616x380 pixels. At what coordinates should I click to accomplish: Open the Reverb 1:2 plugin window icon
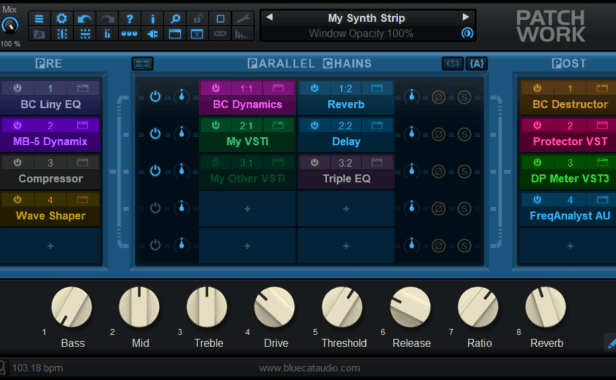(377, 88)
